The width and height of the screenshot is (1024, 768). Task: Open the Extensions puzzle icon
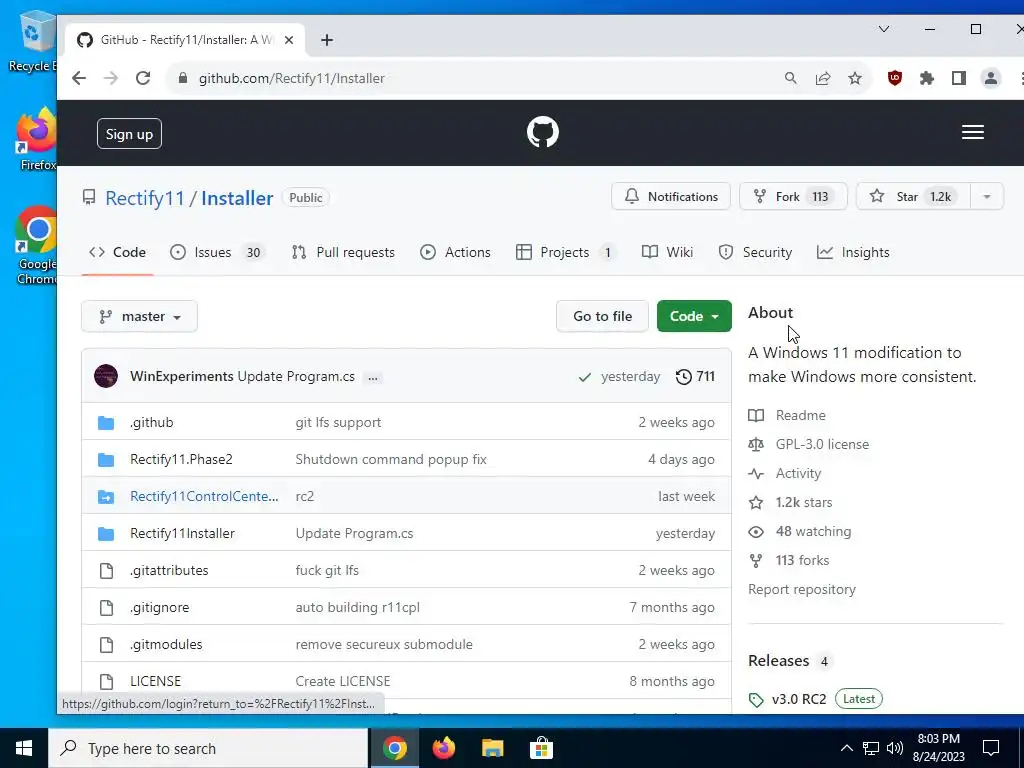coord(927,78)
